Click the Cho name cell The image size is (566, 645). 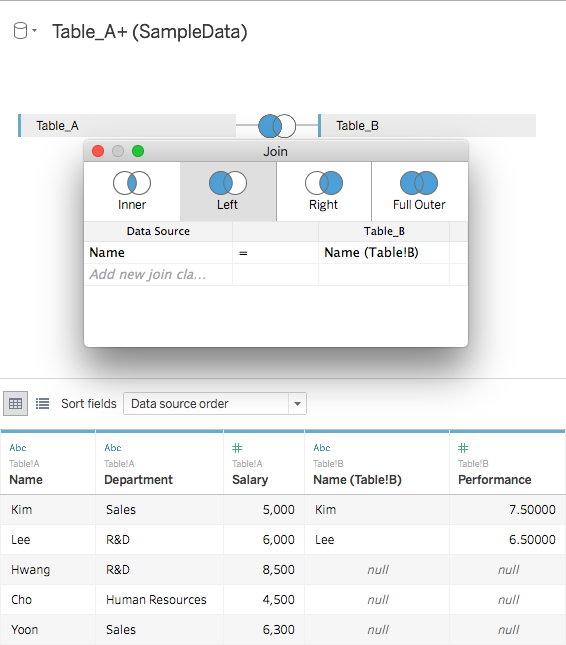pos(48,600)
